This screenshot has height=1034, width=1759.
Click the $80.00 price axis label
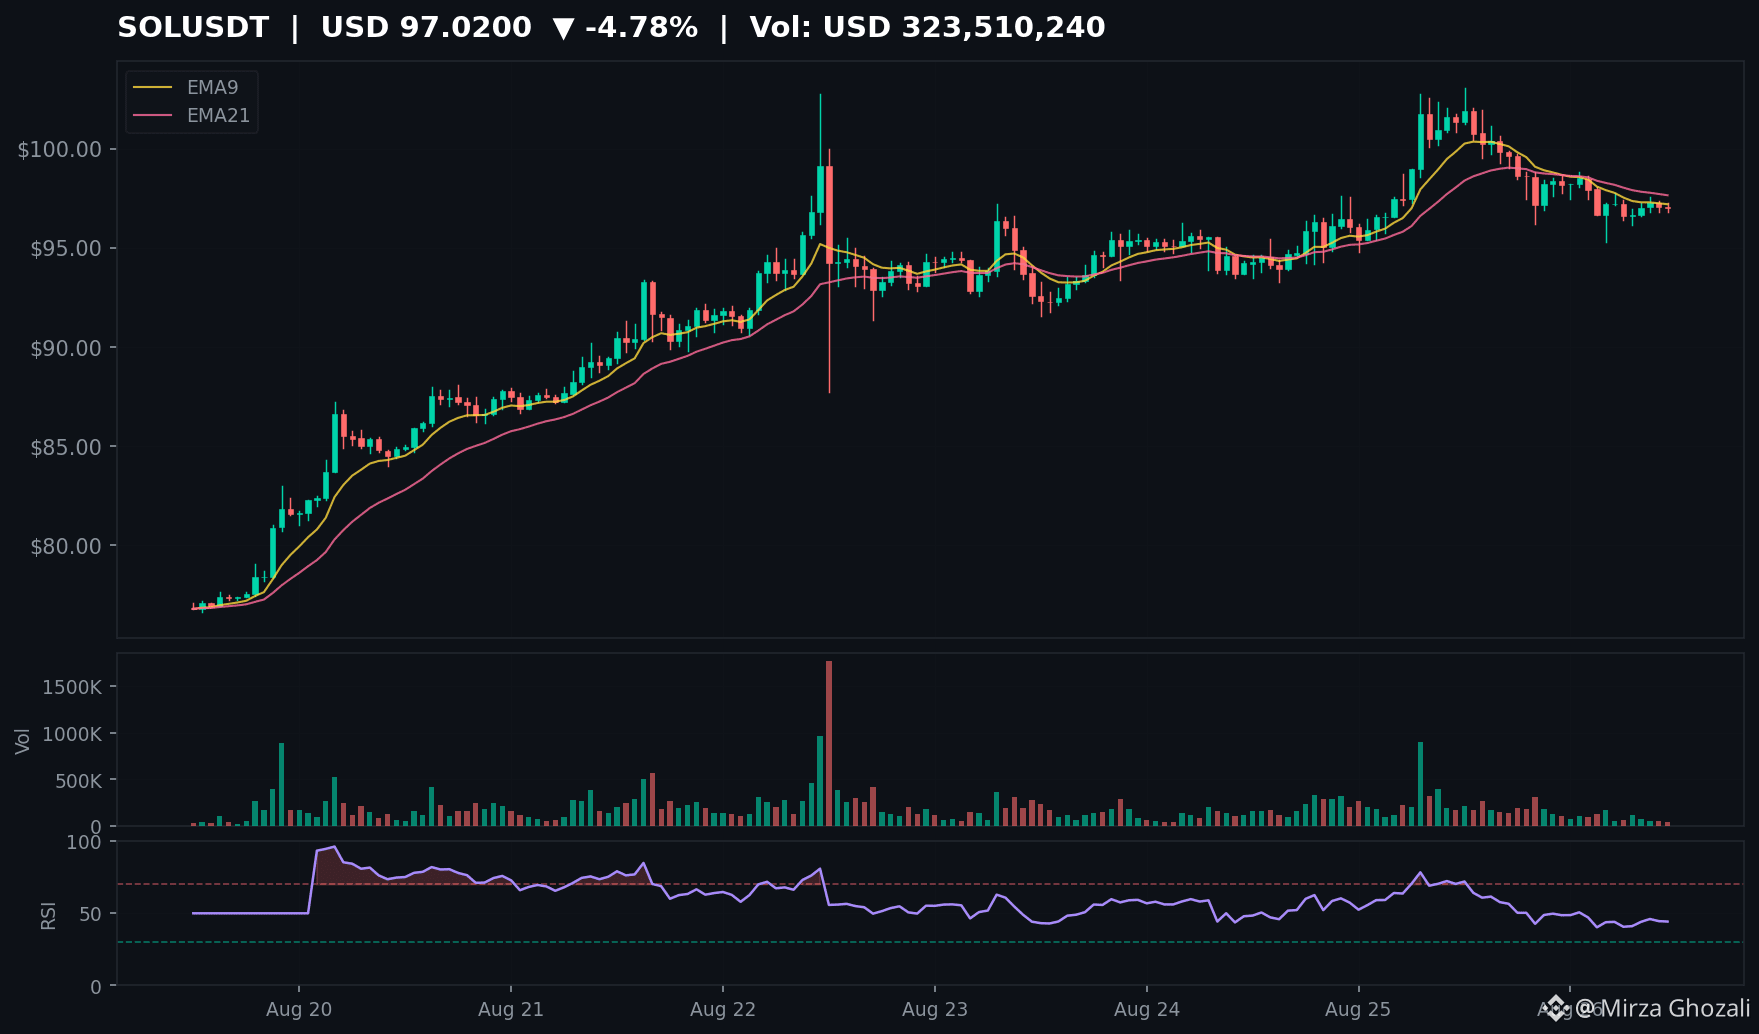click(x=66, y=547)
